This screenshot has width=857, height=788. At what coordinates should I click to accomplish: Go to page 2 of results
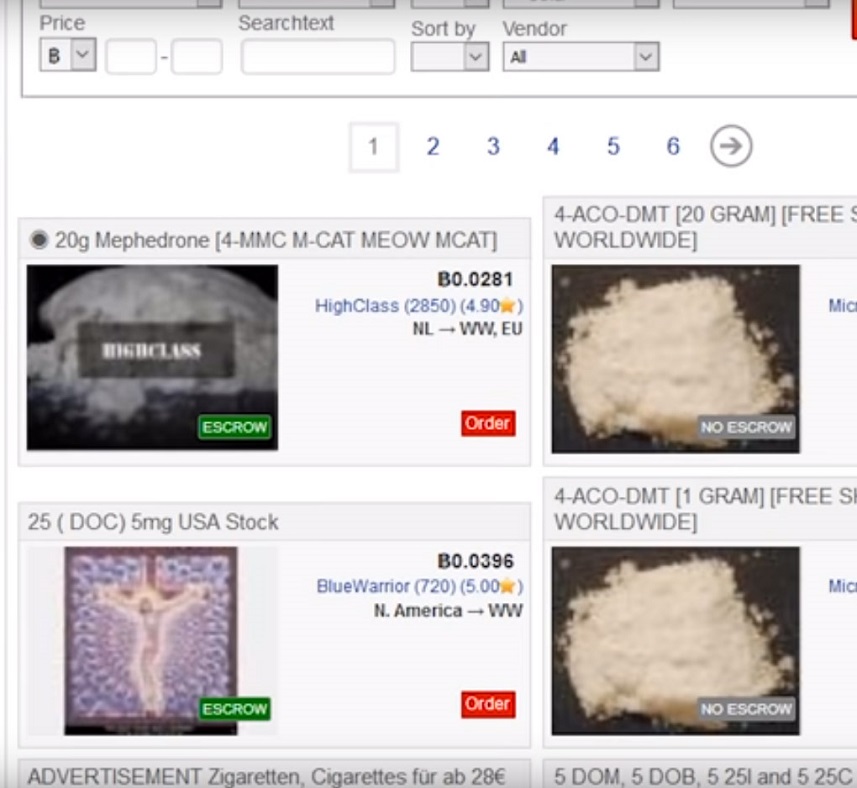point(433,147)
